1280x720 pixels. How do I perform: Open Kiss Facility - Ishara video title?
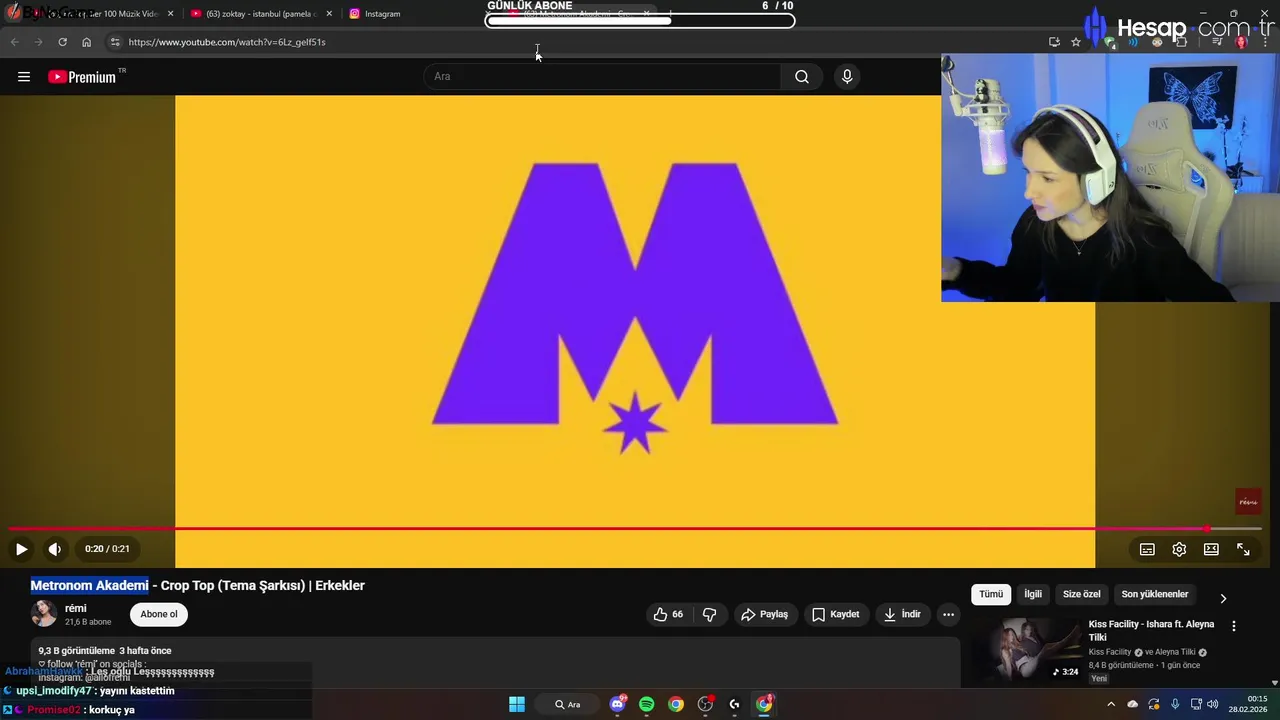coord(1151,630)
